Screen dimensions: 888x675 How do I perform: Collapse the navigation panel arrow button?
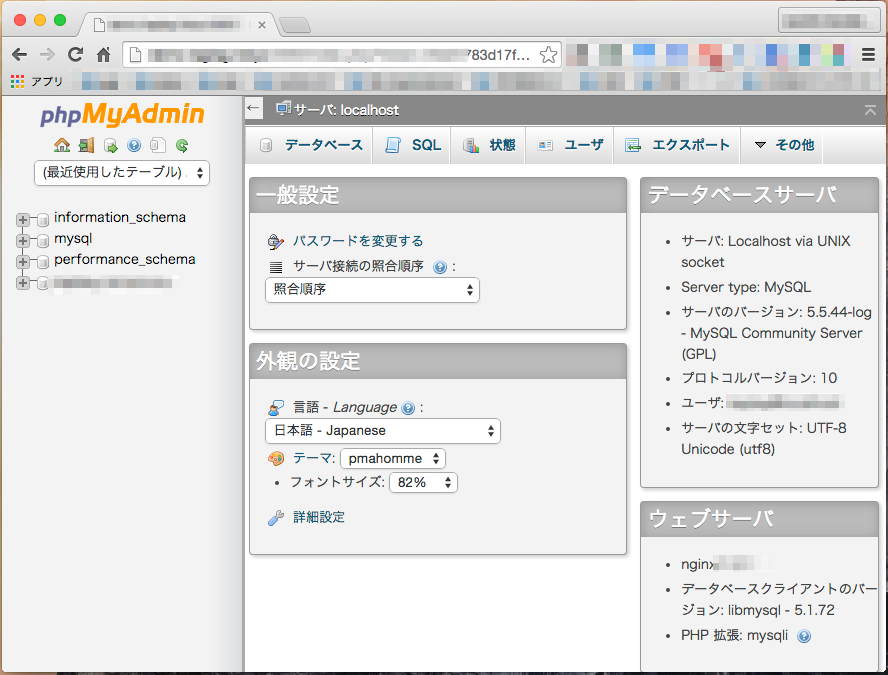coord(254,108)
